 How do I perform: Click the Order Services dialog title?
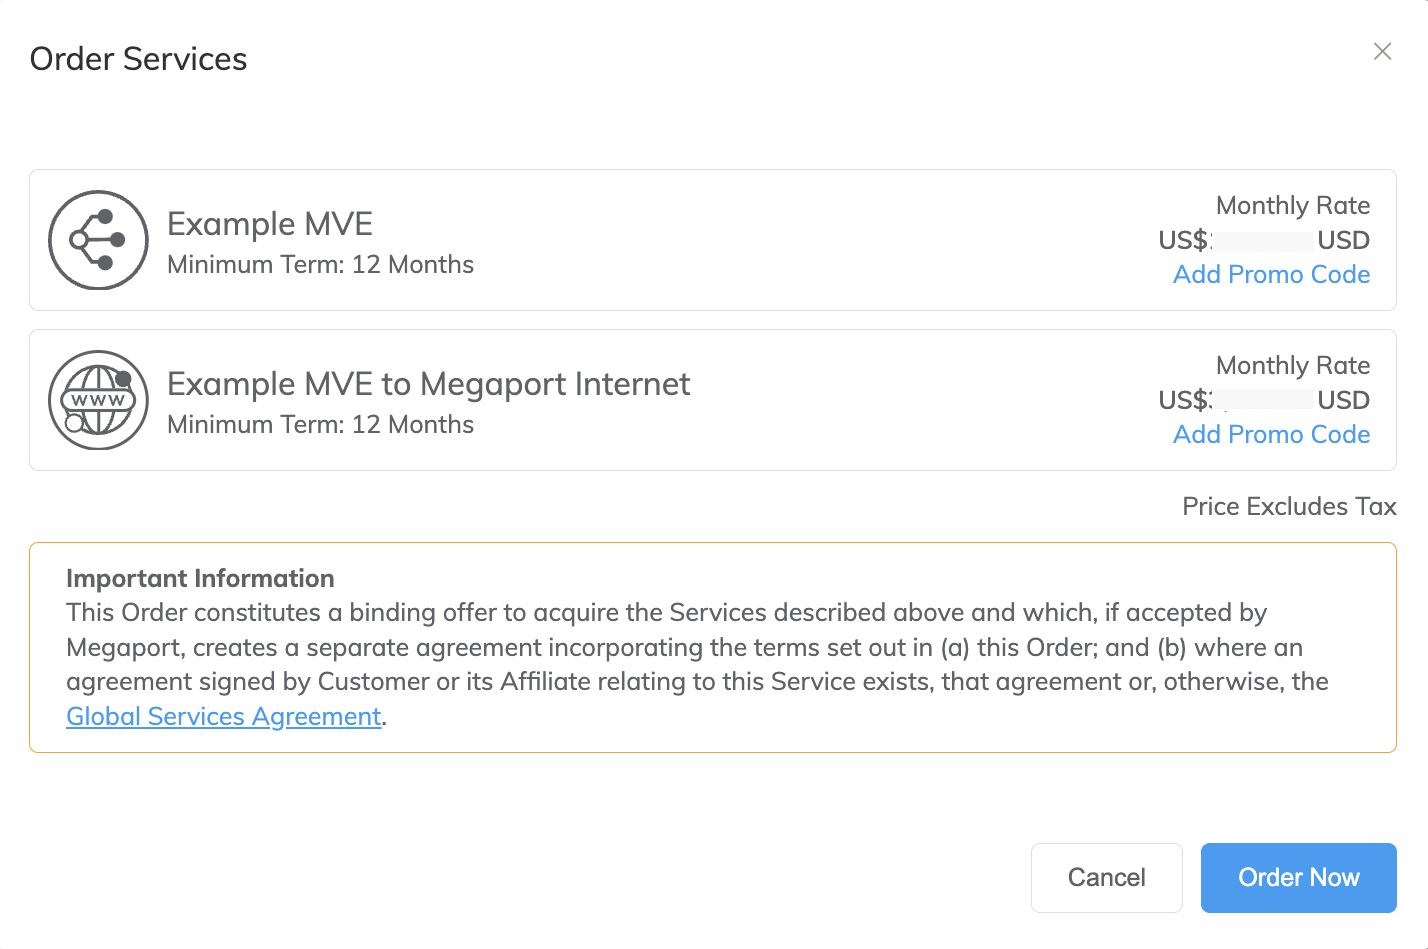[138, 59]
